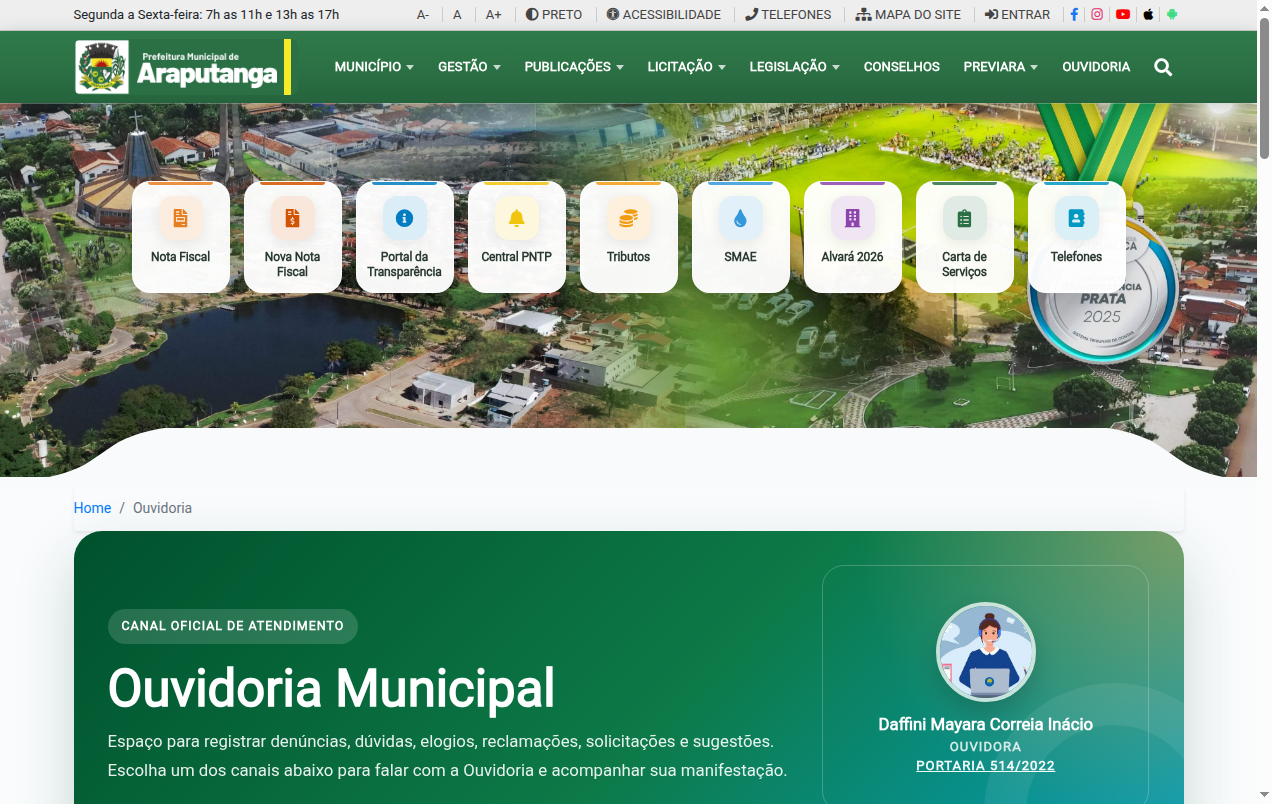The image size is (1272, 804).
Task: Open the Nova Nota Fiscal shortcut
Action: [293, 237]
